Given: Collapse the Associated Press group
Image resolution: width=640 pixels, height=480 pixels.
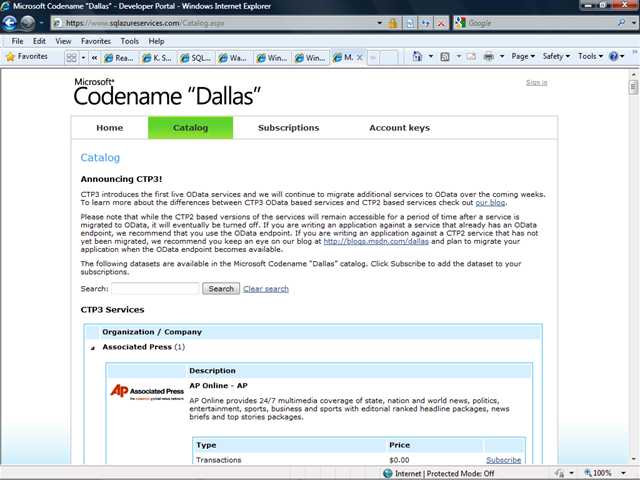Looking at the screenshot, I should (x=93, y=347).
